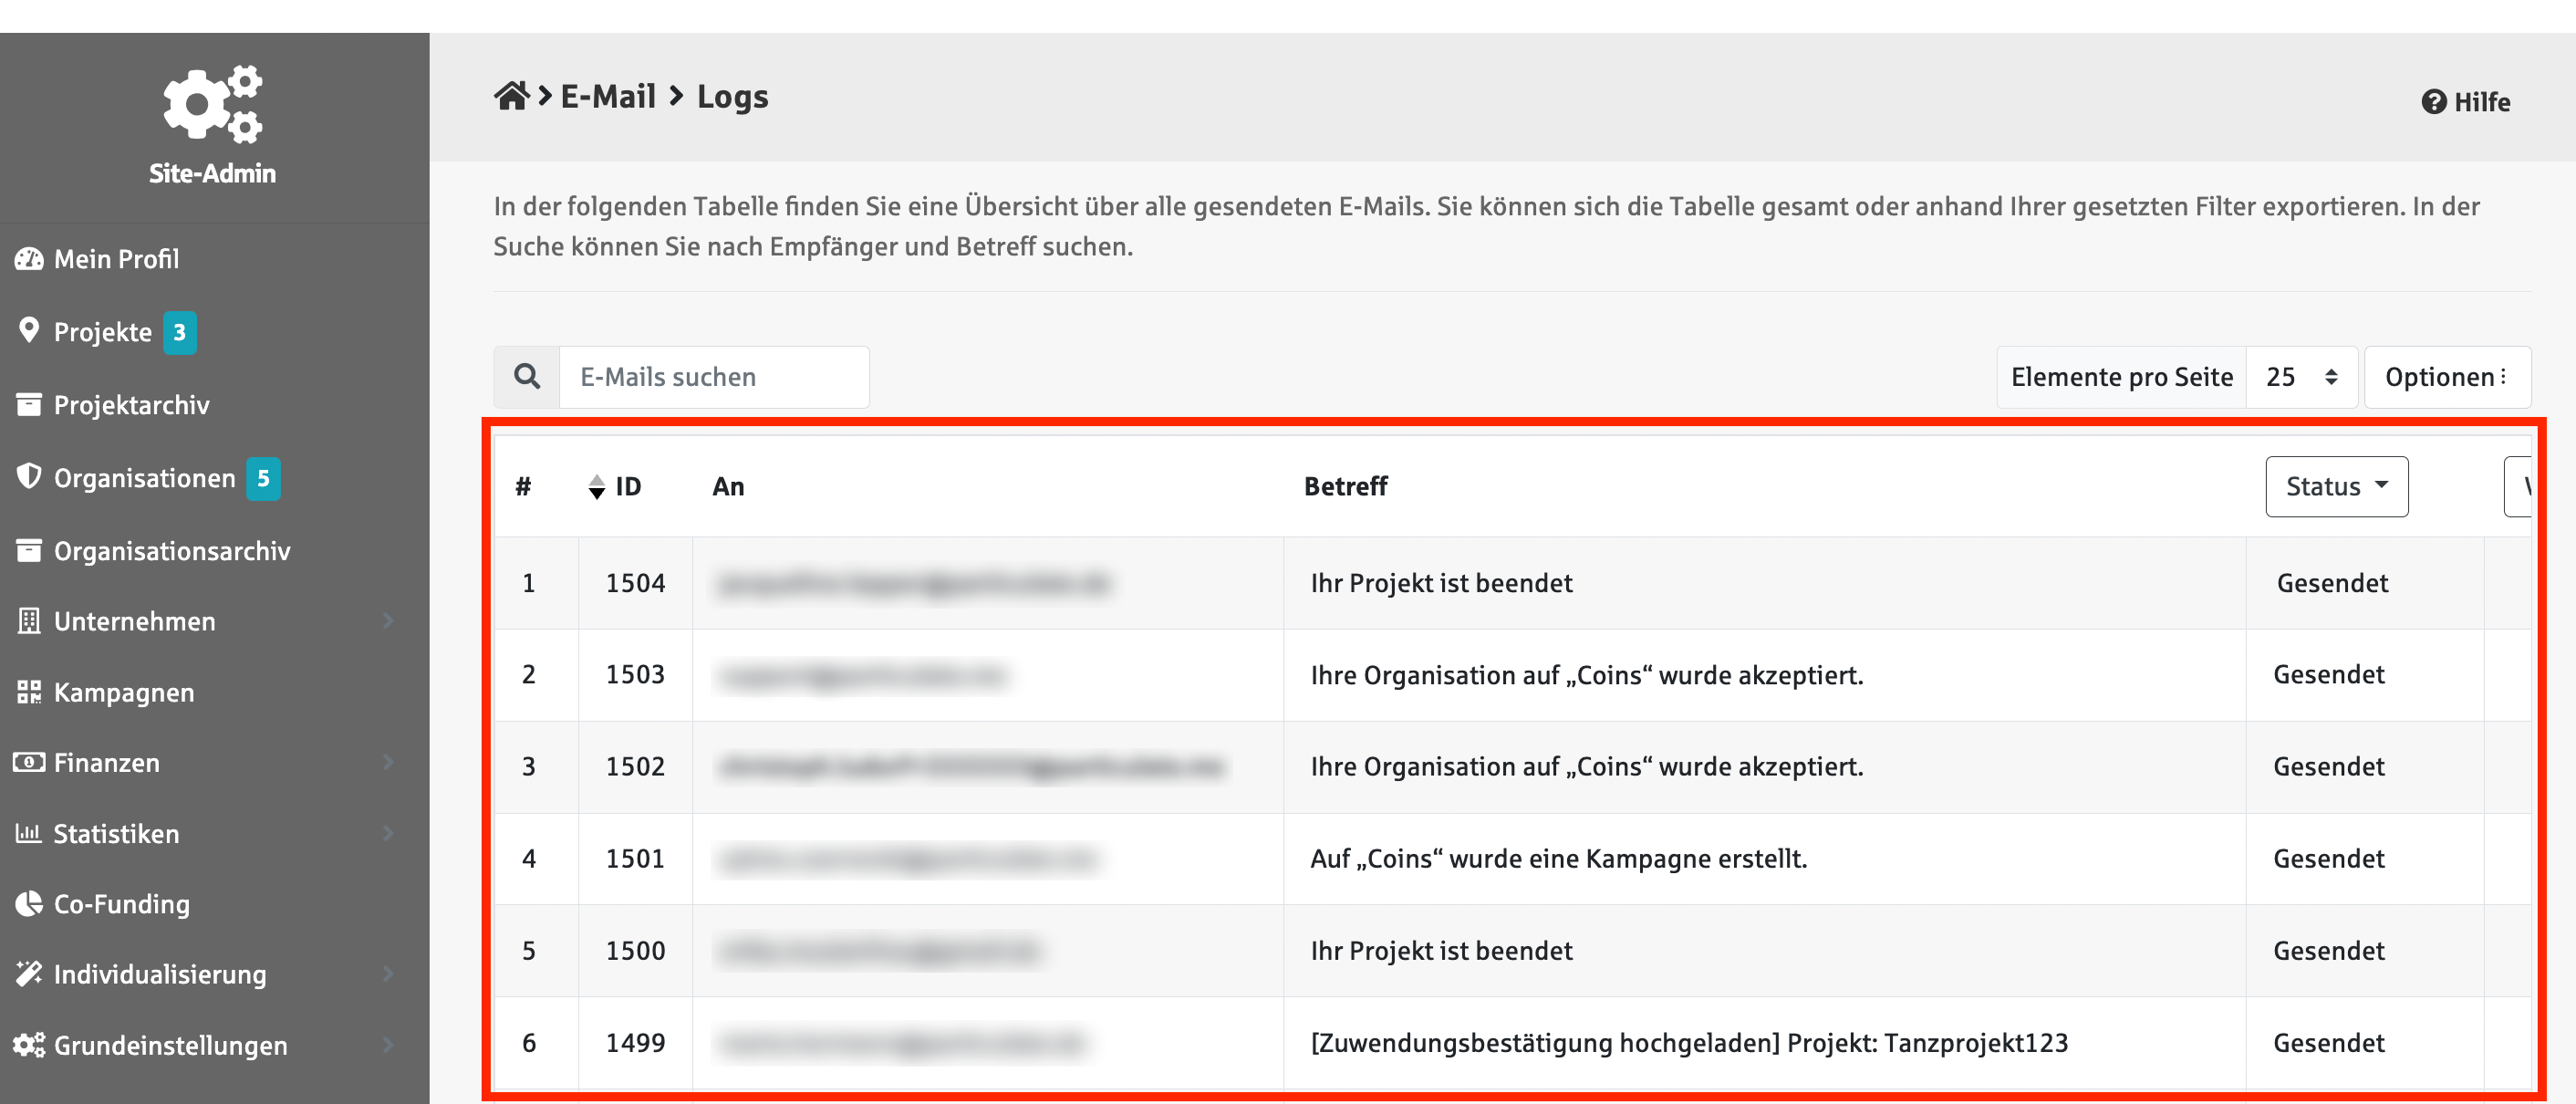Click the Site-Admin gears logo
The width and height of the screenshot is (2576, 1104).
(212, 103)
